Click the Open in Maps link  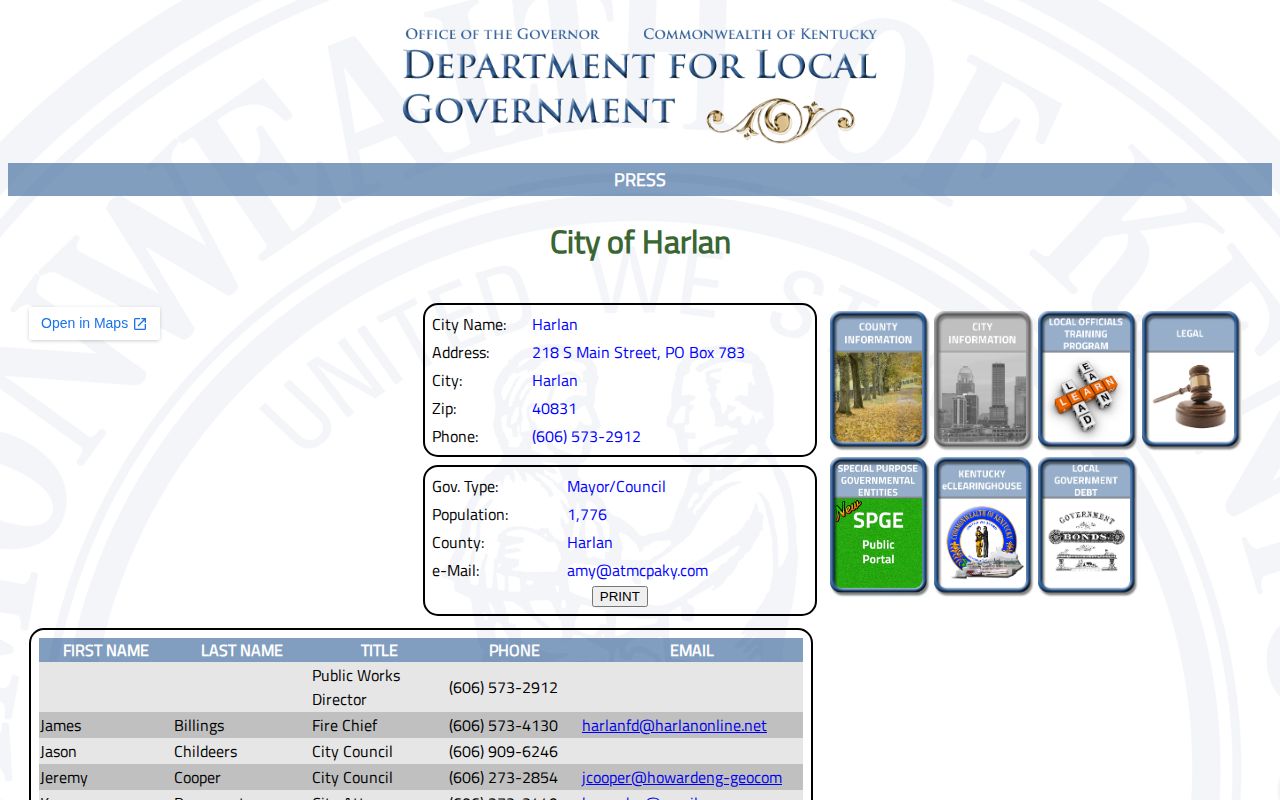click(94, 323)
